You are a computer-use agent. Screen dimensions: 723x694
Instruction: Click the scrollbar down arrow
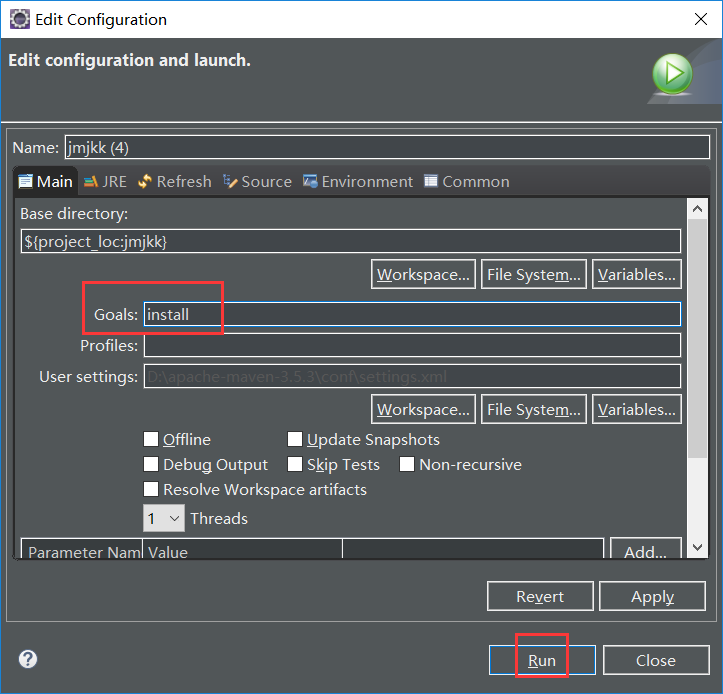point(698,547)
